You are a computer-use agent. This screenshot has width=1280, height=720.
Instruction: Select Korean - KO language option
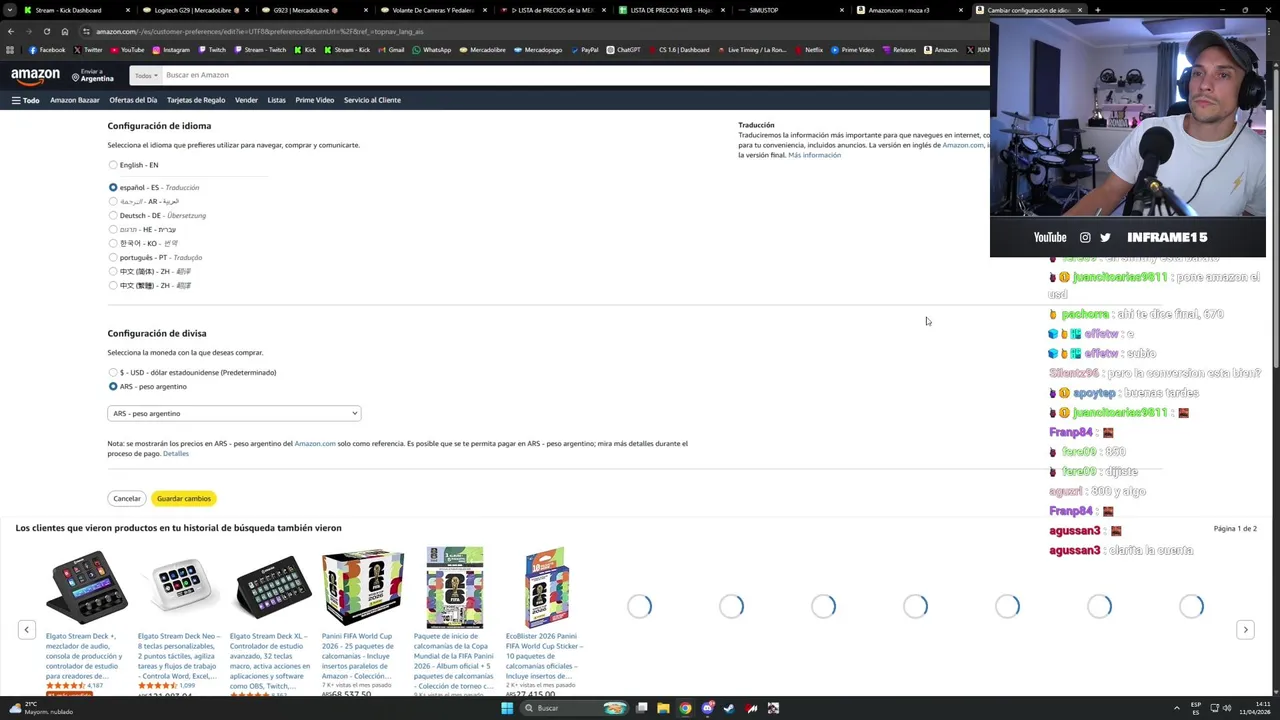[113, 243]
